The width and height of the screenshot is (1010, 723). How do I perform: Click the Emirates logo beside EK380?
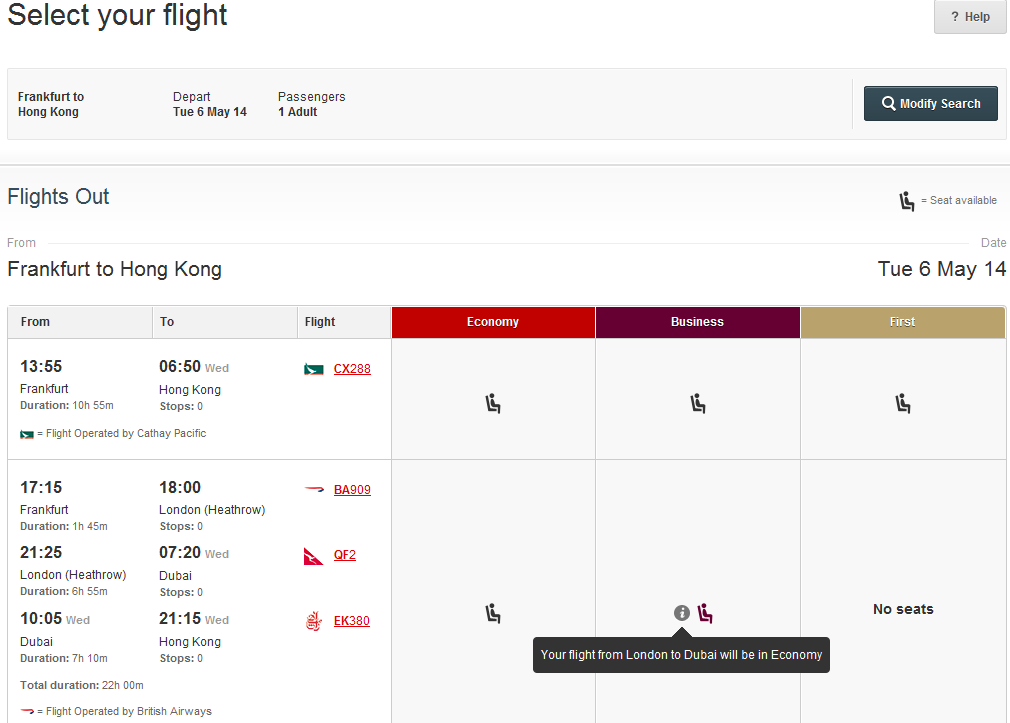[314, 621]
